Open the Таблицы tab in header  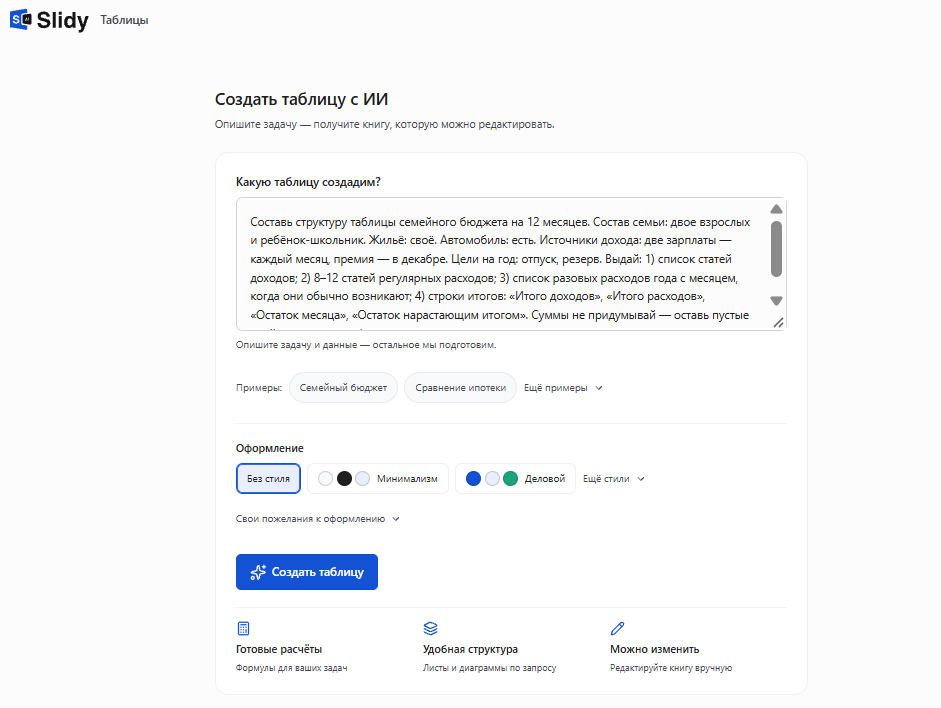(x=124, y=20)
